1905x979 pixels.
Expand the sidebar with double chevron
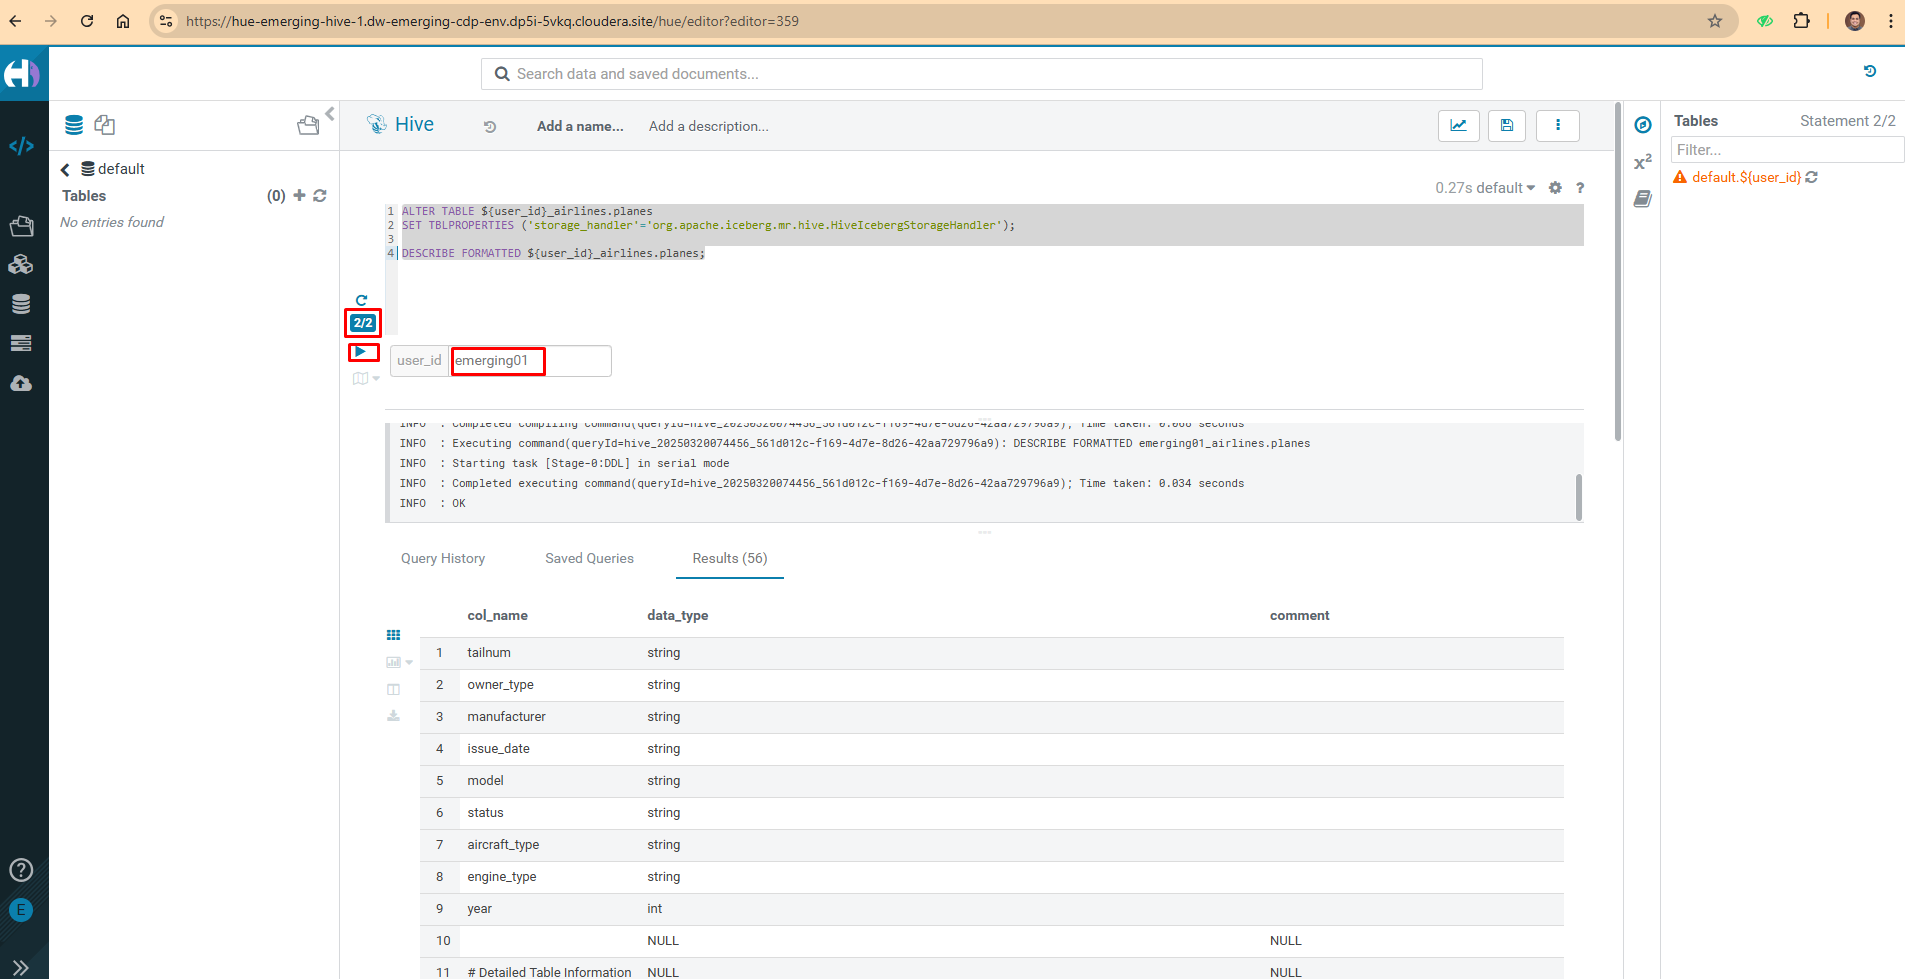click(21, 967)
